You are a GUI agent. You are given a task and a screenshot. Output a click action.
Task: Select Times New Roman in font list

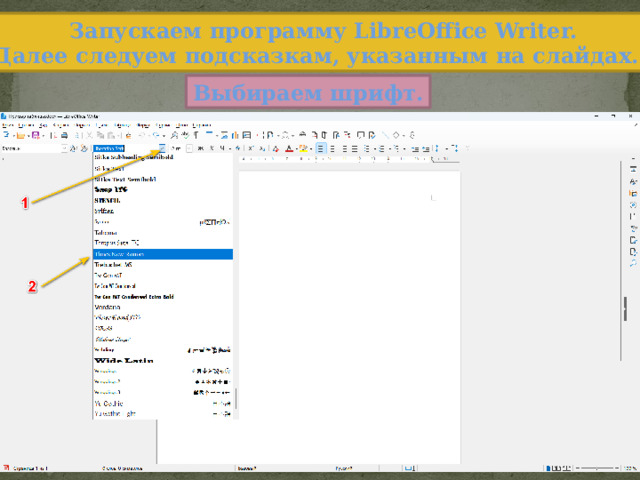163,254
